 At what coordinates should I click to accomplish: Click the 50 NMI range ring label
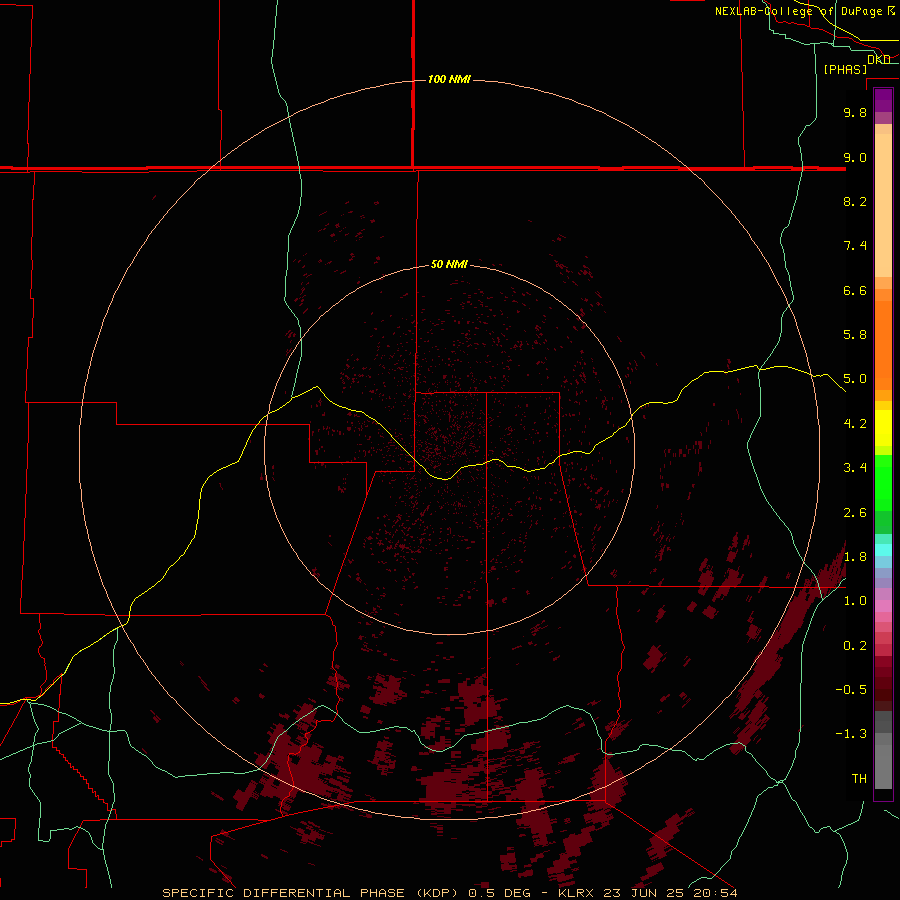(x=449, y=264)
